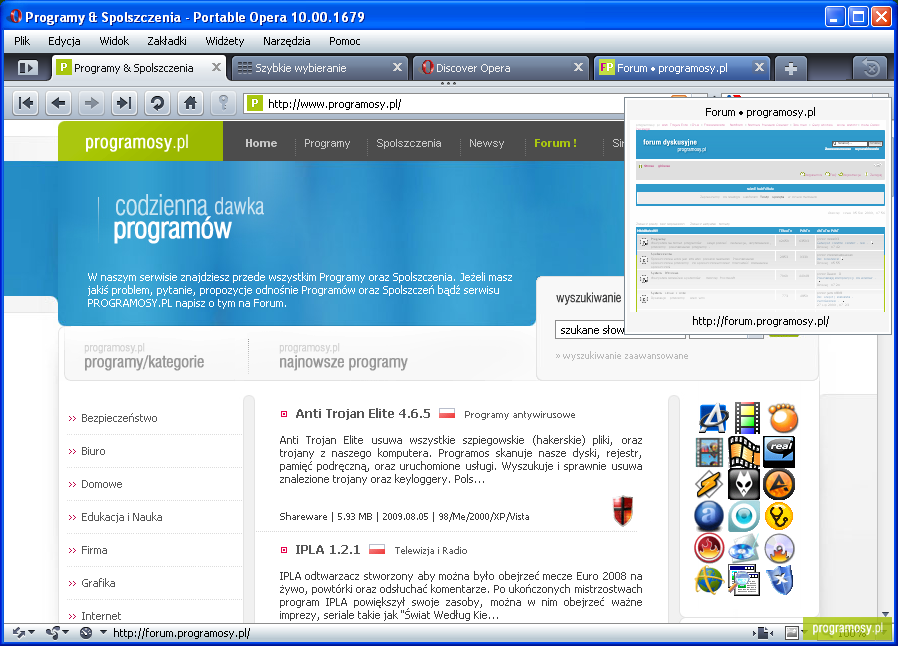
Task: Open the Edycja menu
Action: 64,41
